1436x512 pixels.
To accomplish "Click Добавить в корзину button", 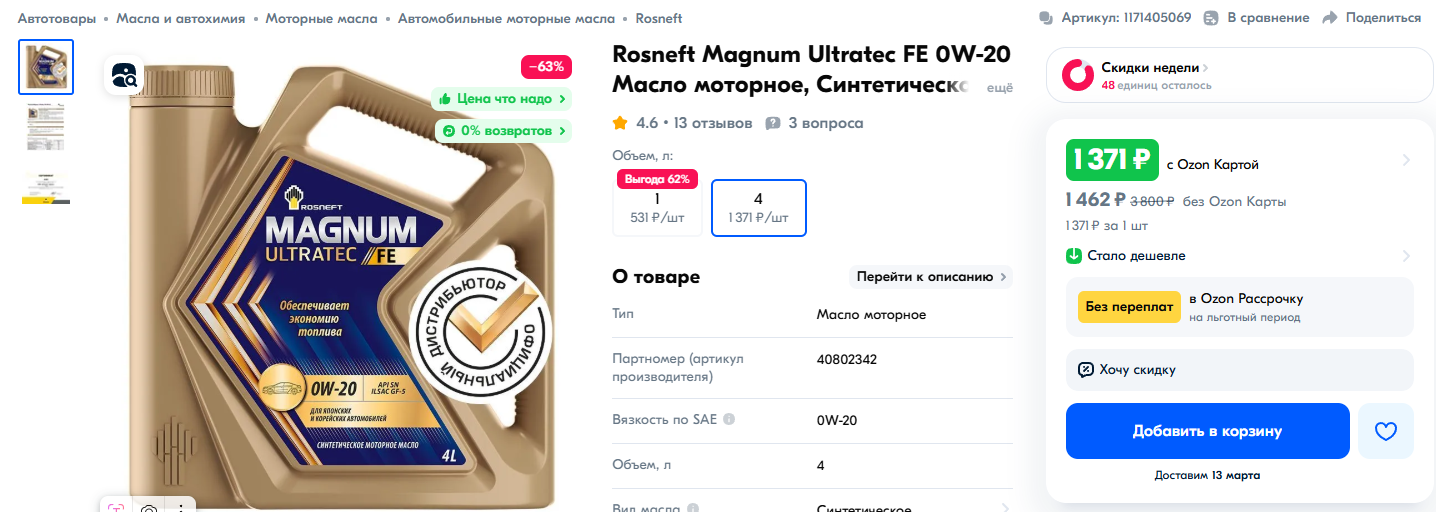I will 1208,431.
